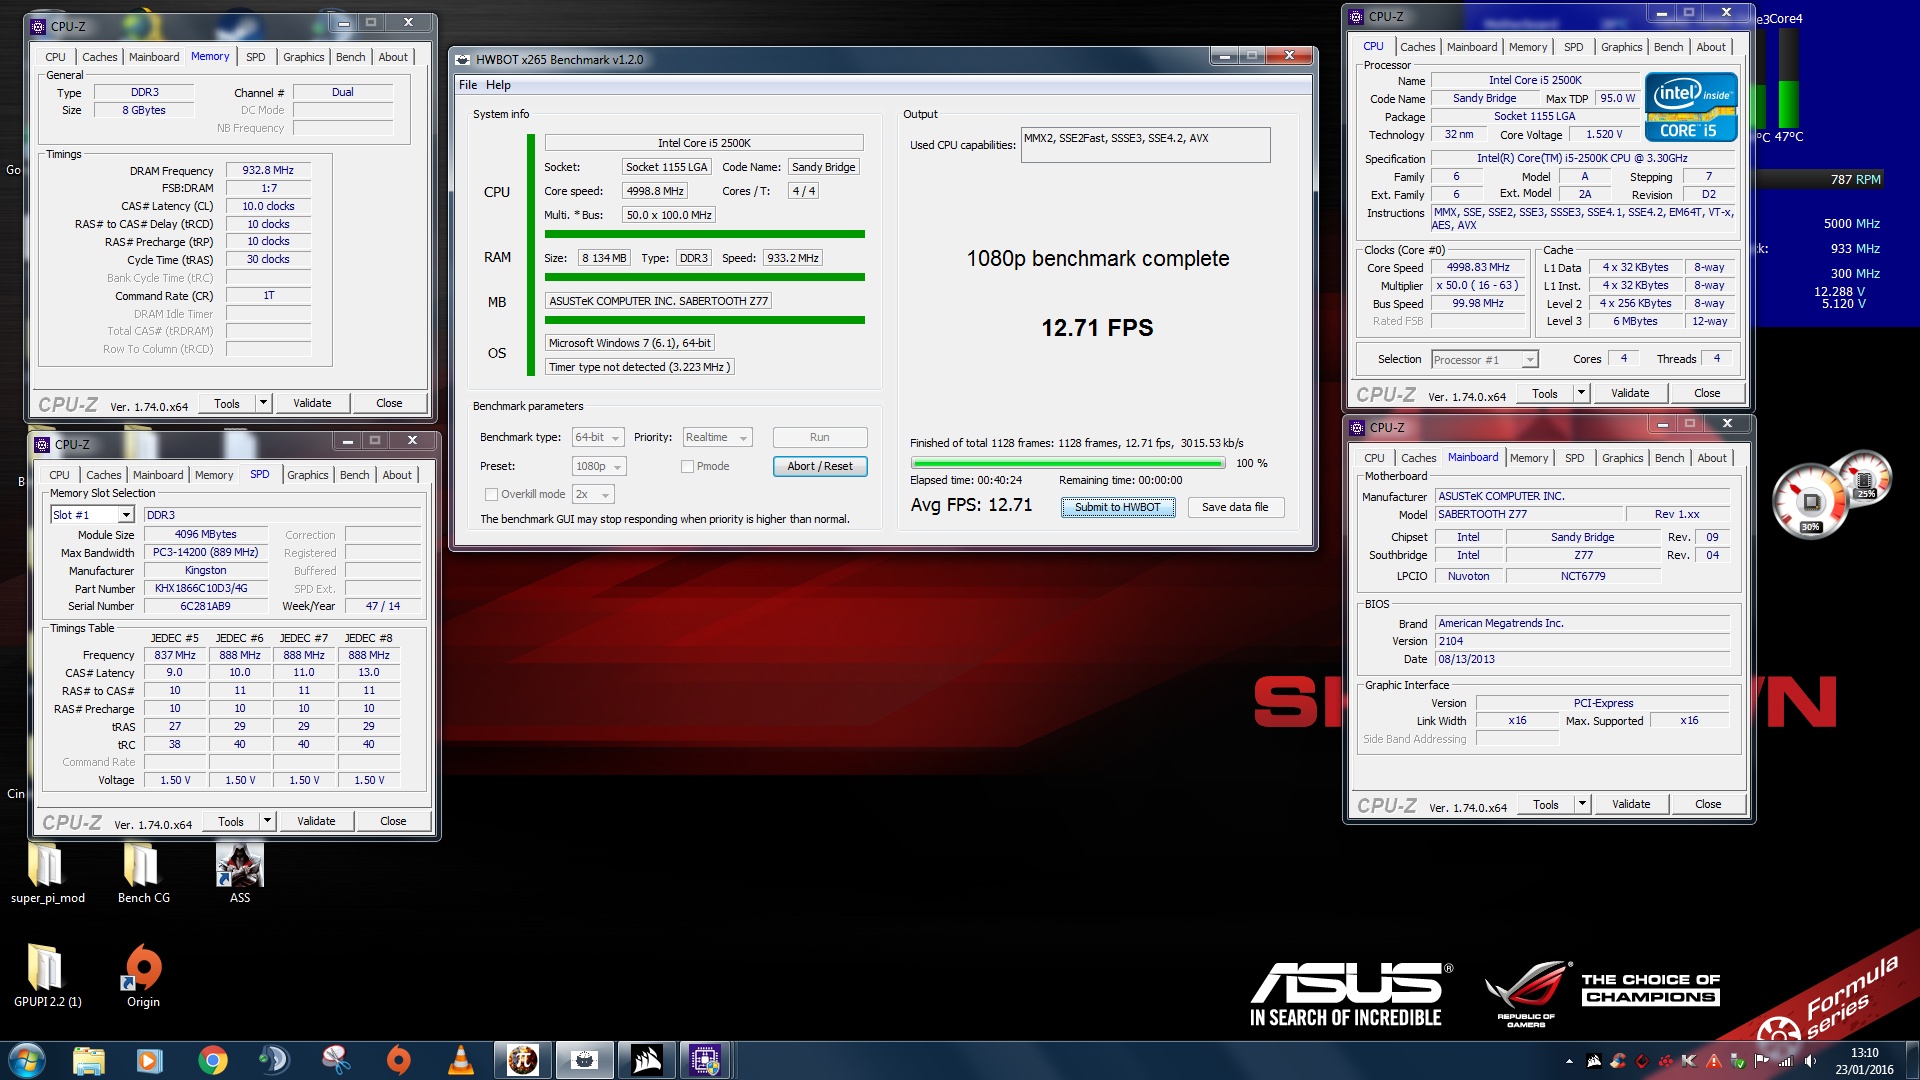Open the super_pi_mod desktop folder

tap(47, 874)
